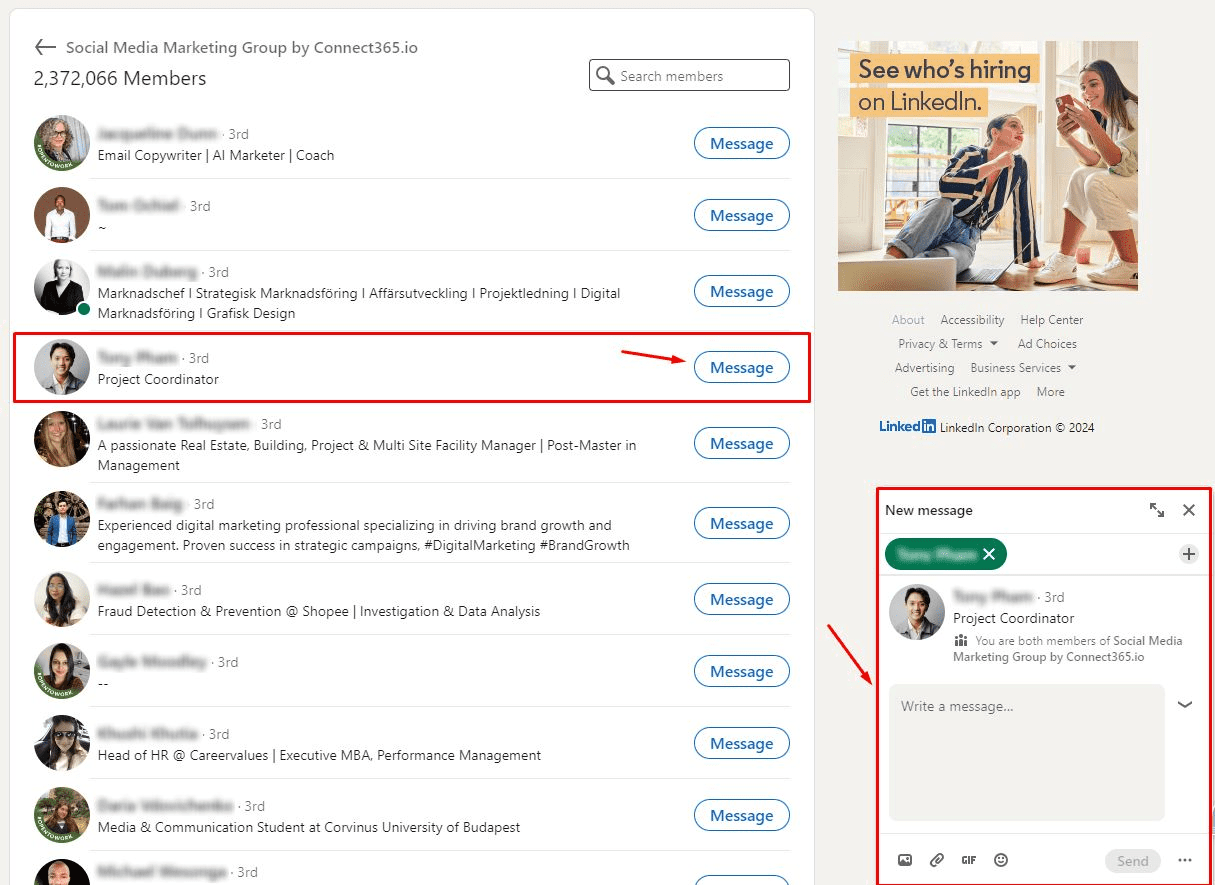Close the New message window
The height and width of the screenshot is (885, 1215).
pyautogui.click(x=1189, y=510)
